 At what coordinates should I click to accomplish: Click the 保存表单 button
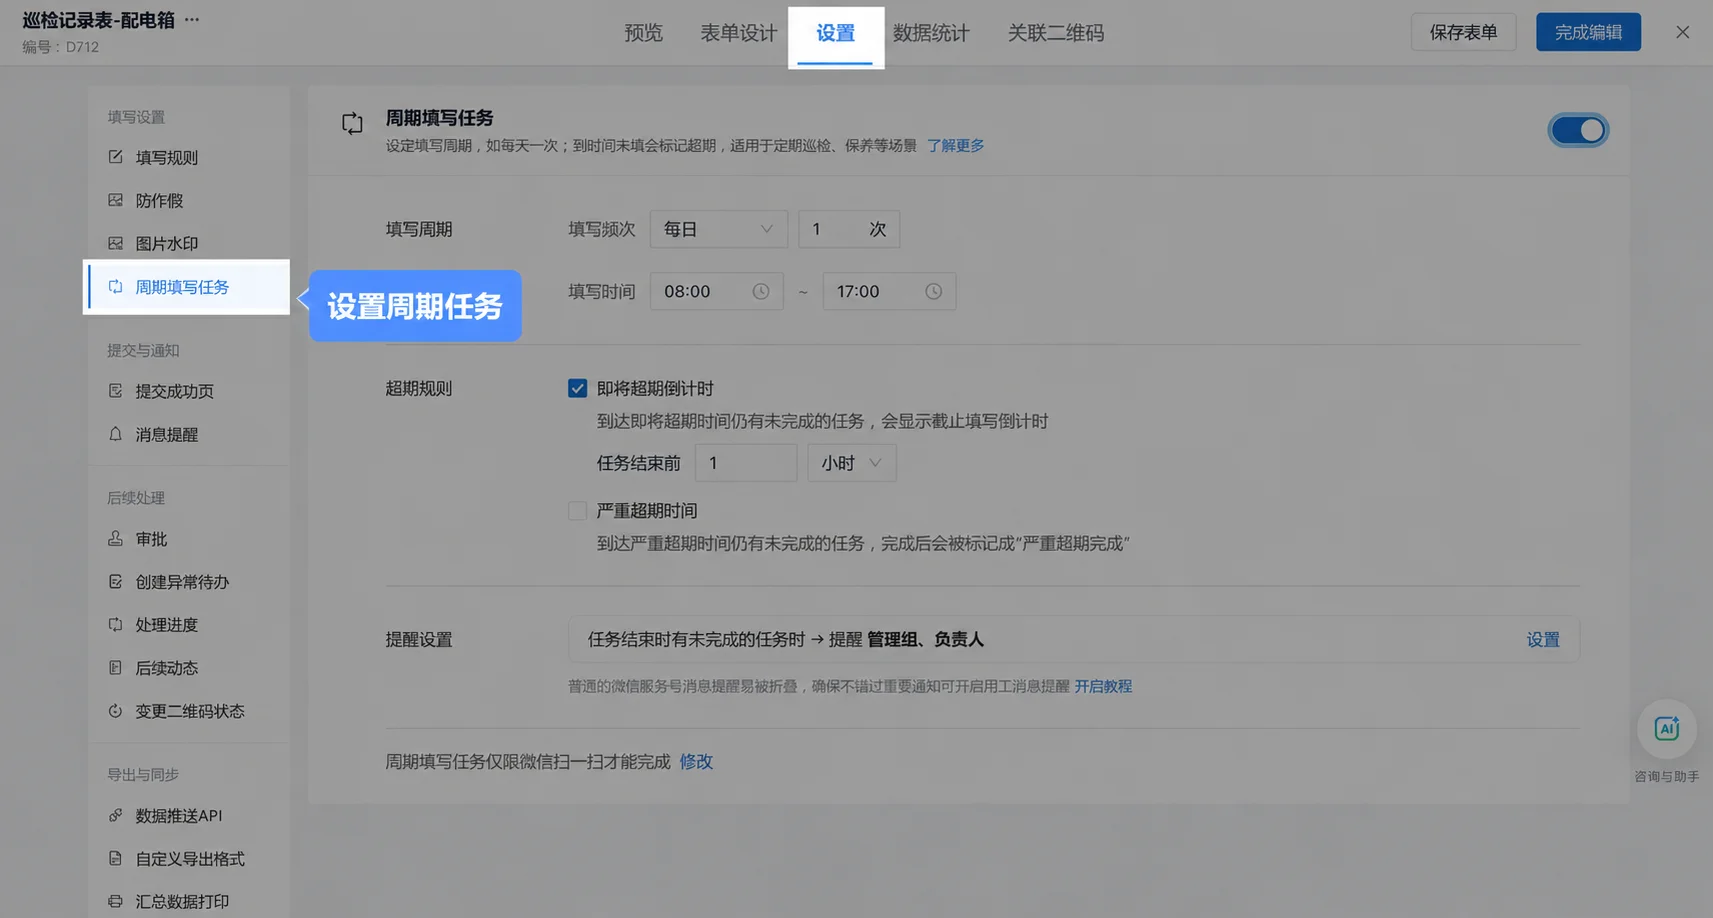click(1463, 32)
